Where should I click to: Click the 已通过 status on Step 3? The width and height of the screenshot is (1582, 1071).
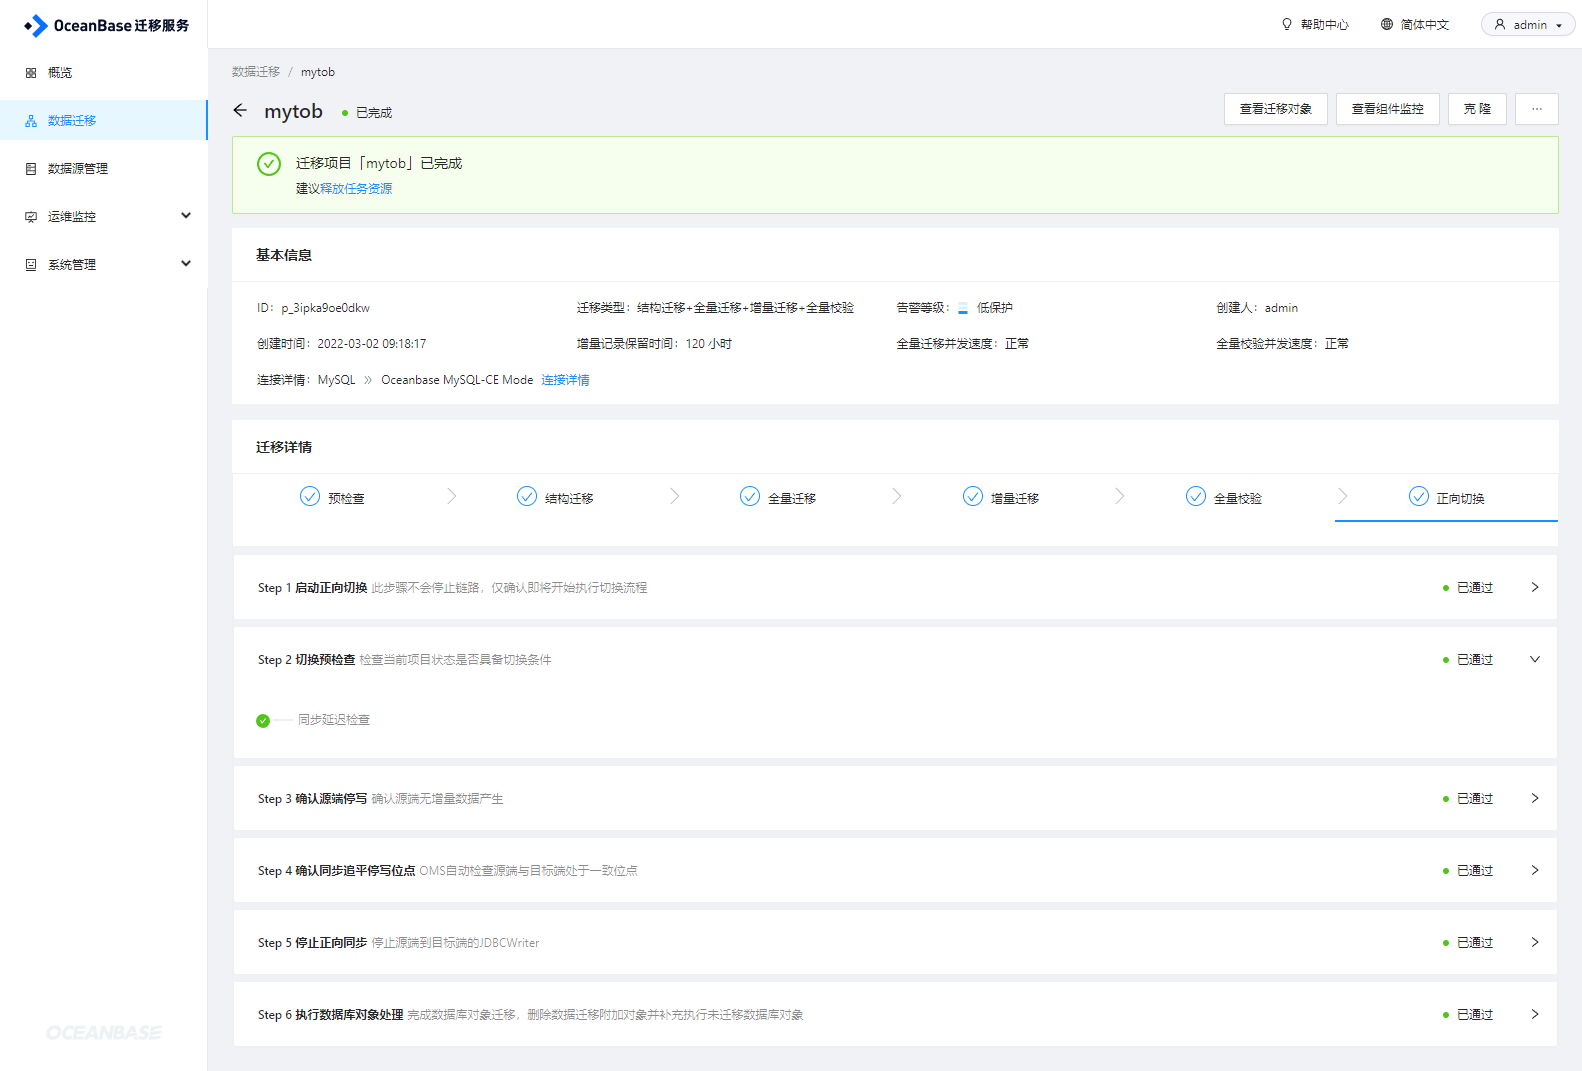(x=1468, y=799)
